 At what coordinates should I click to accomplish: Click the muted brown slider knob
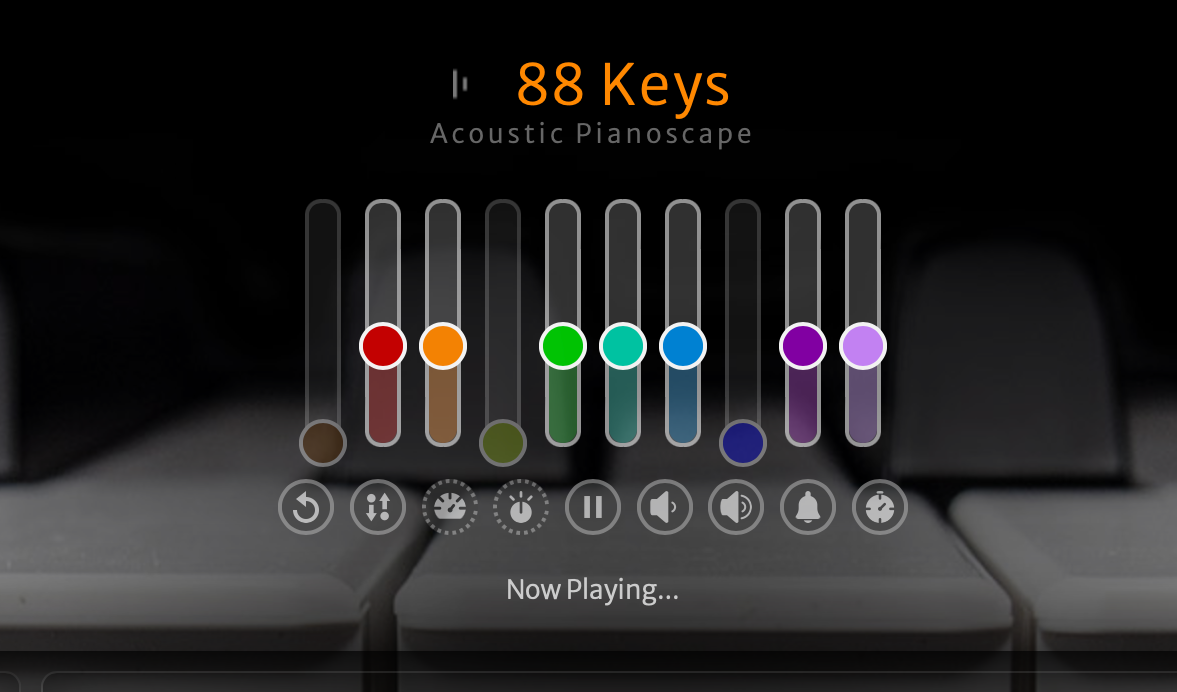click(323, 443)
